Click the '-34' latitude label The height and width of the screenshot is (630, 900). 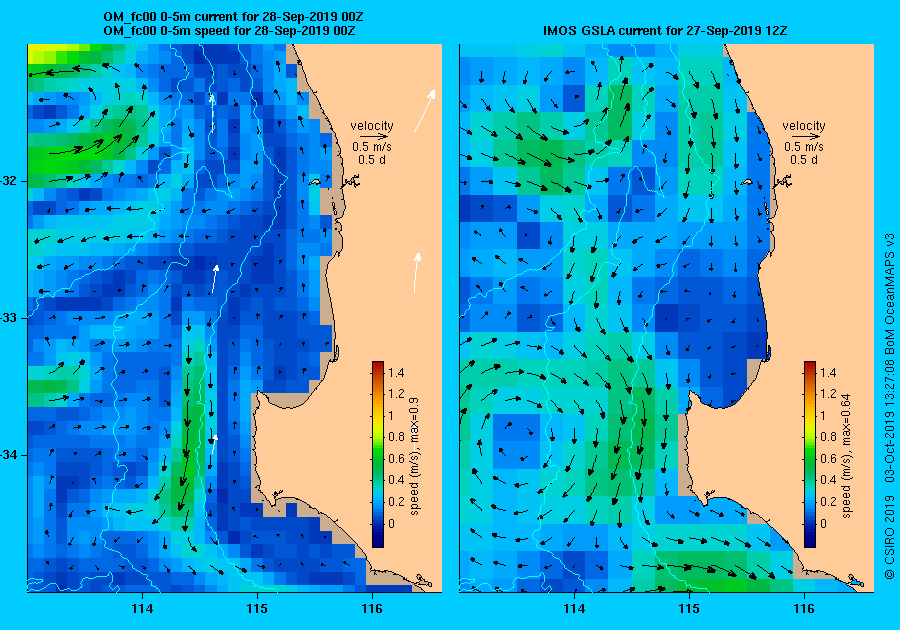coord(9,455)
